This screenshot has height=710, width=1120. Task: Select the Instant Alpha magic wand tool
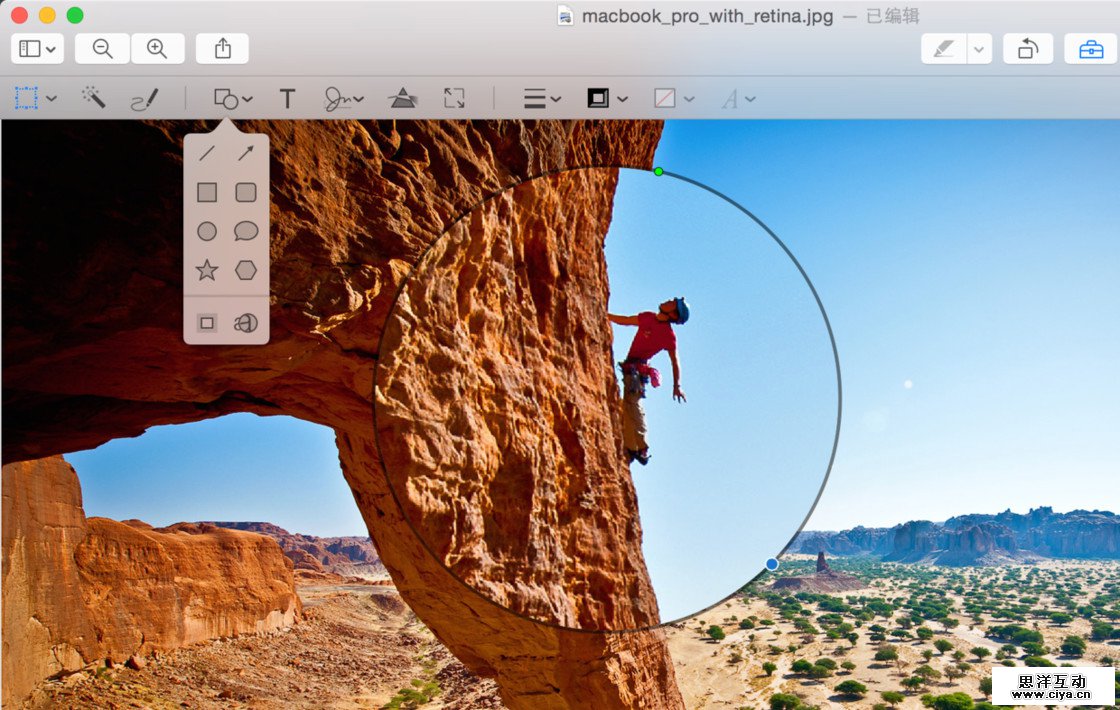[x=94, y=97]
